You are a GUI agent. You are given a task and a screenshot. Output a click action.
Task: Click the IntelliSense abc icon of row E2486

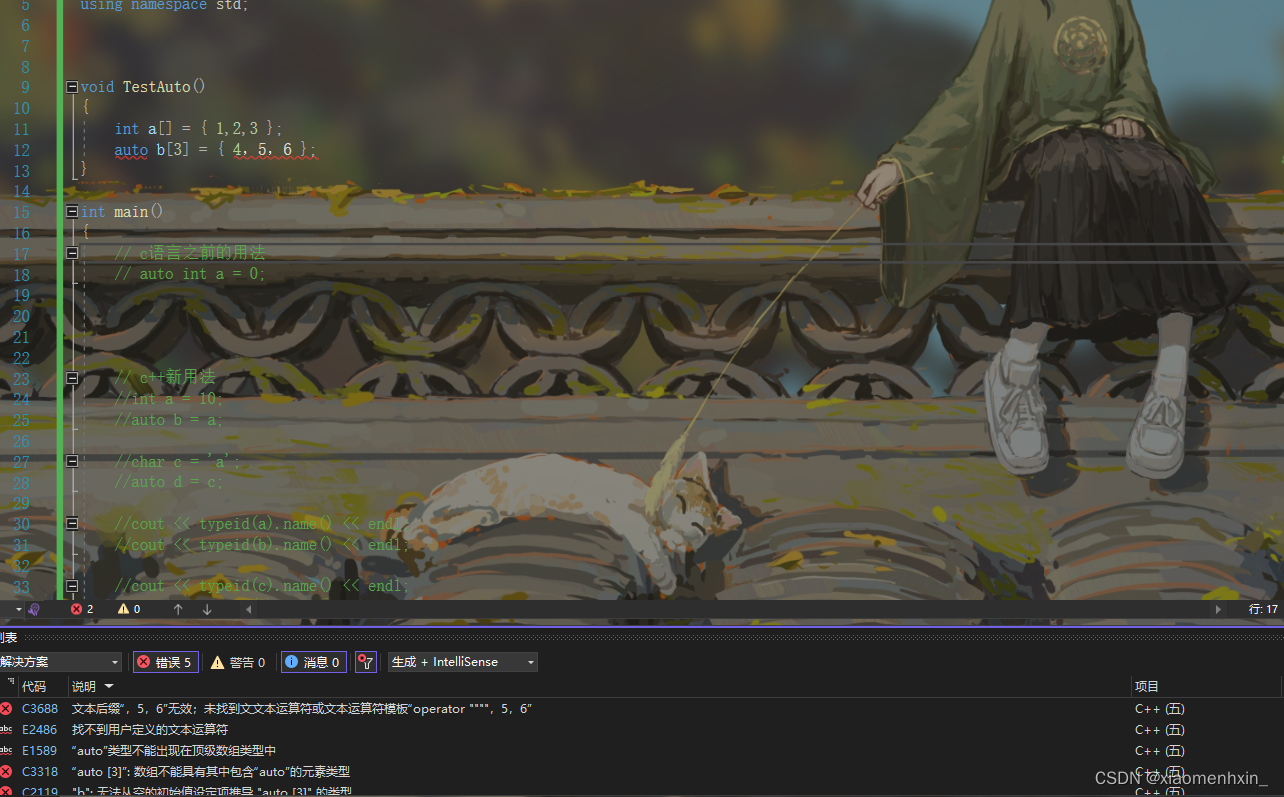point(6,730)
